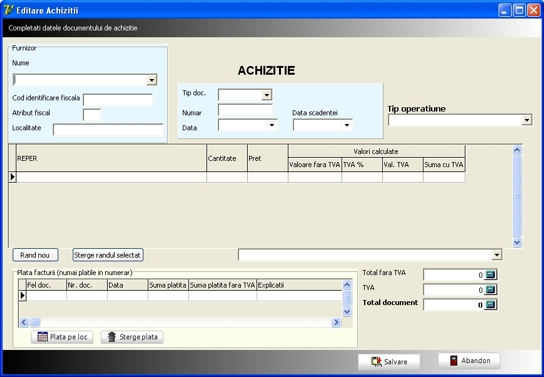The height and width of the screenshot is (377, 544).
Task: Minimize the Editare Achizitii window
Action: click(x=505, y=10)
